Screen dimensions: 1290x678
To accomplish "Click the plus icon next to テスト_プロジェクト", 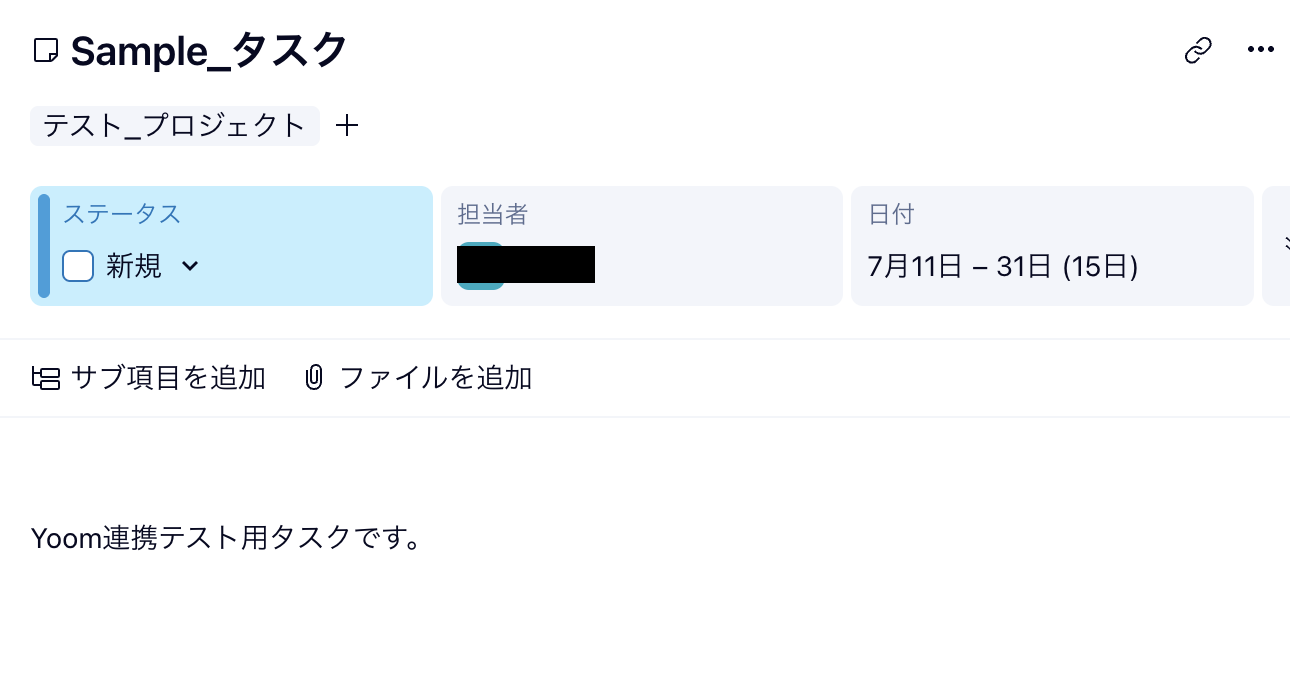I will click(347, 126).
